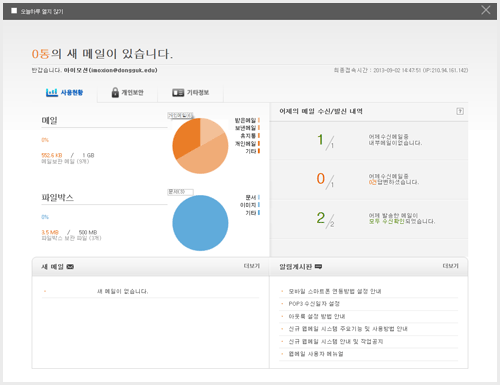The height and width of the screenshot is (385, 500).
Task: Open 더보기 in the 알림게시판 panel
Action: [450, 266]
